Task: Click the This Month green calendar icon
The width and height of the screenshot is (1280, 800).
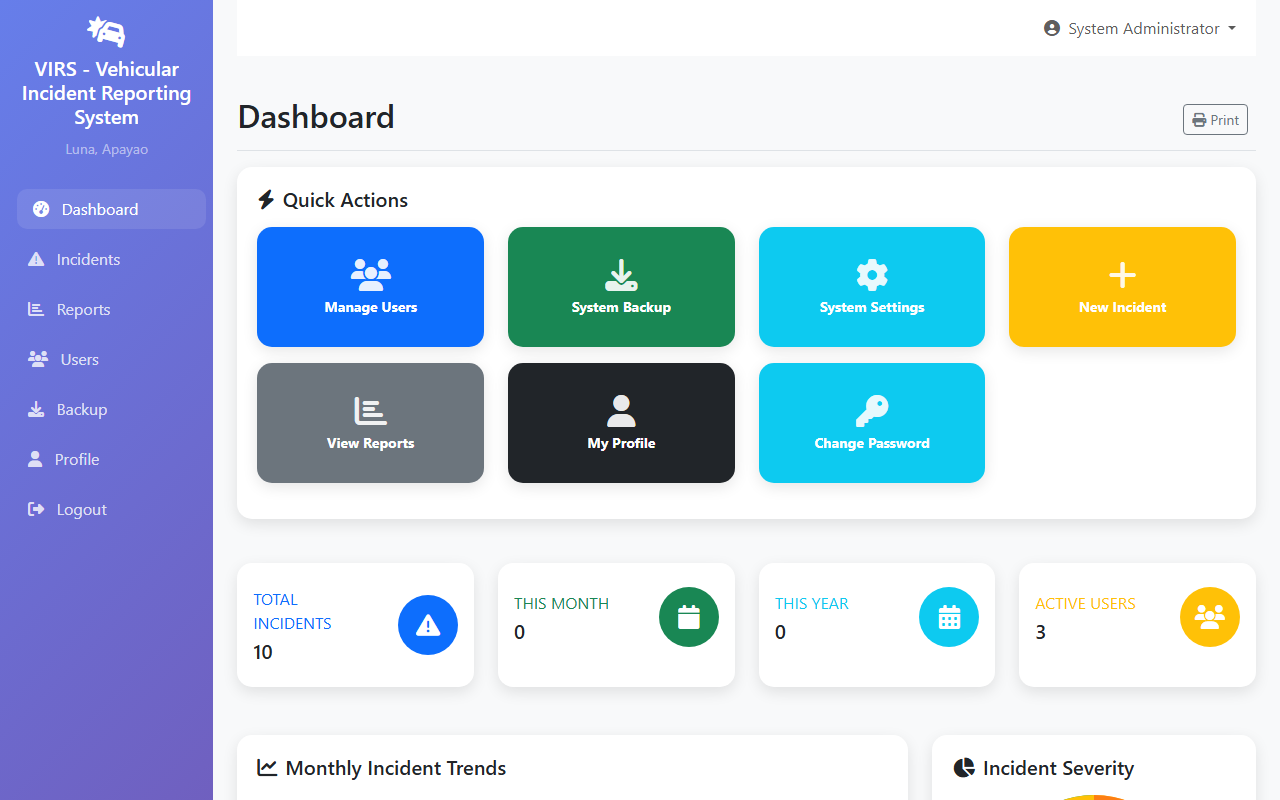Action: 689,617
